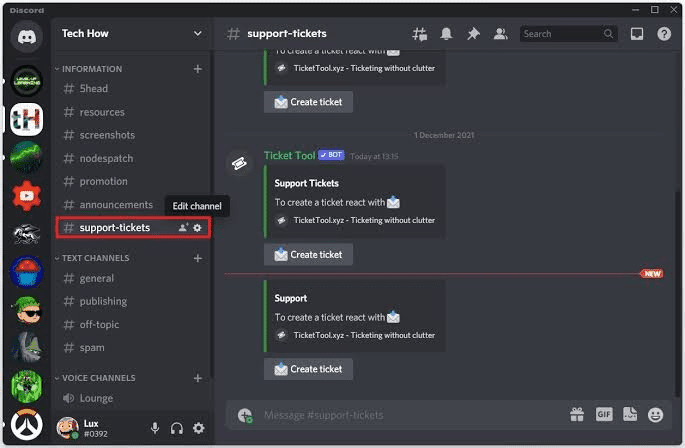Show pinned messages pin icon
The height and width of the screenshot is (448, 685).
tap(473, 34)
